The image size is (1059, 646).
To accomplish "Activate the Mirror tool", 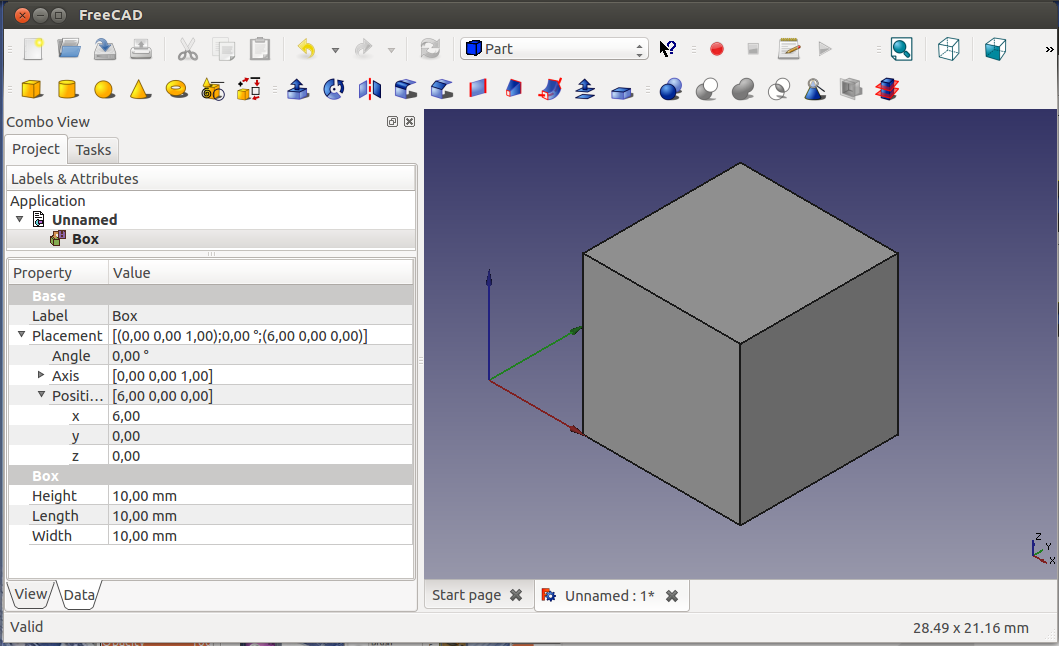I will tap(370, 90).
